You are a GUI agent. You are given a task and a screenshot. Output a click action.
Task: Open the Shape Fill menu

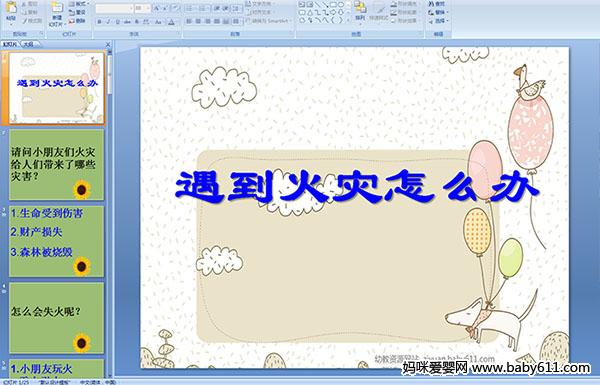point(405,4)
